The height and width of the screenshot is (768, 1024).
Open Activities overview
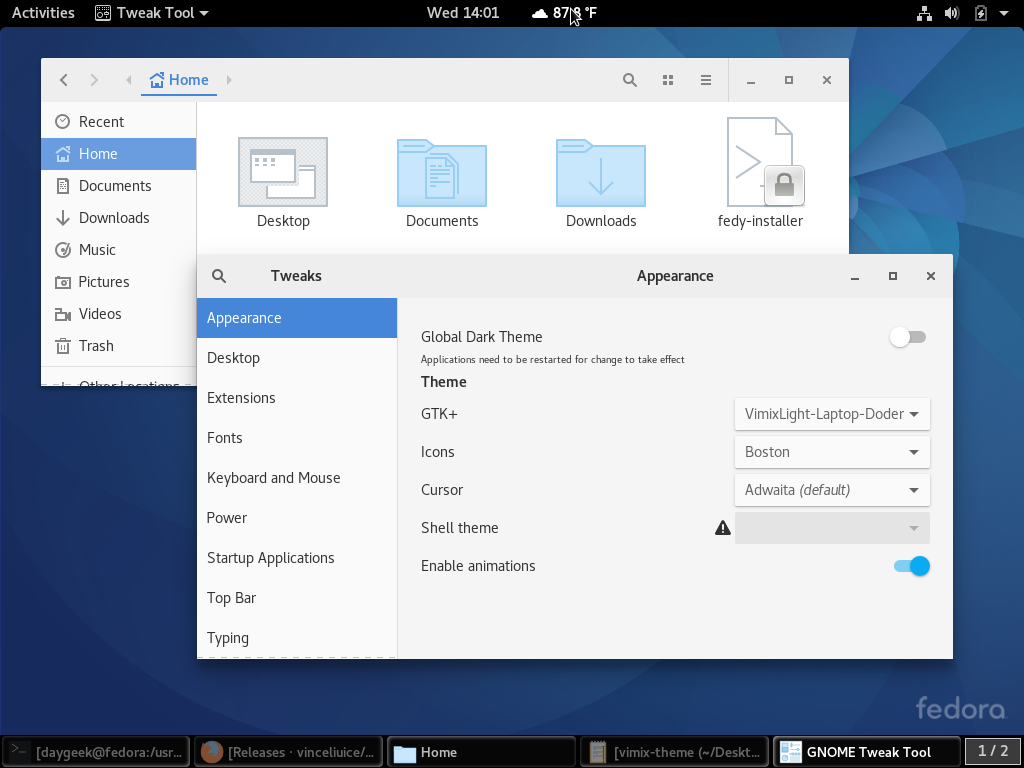[43, 13]
